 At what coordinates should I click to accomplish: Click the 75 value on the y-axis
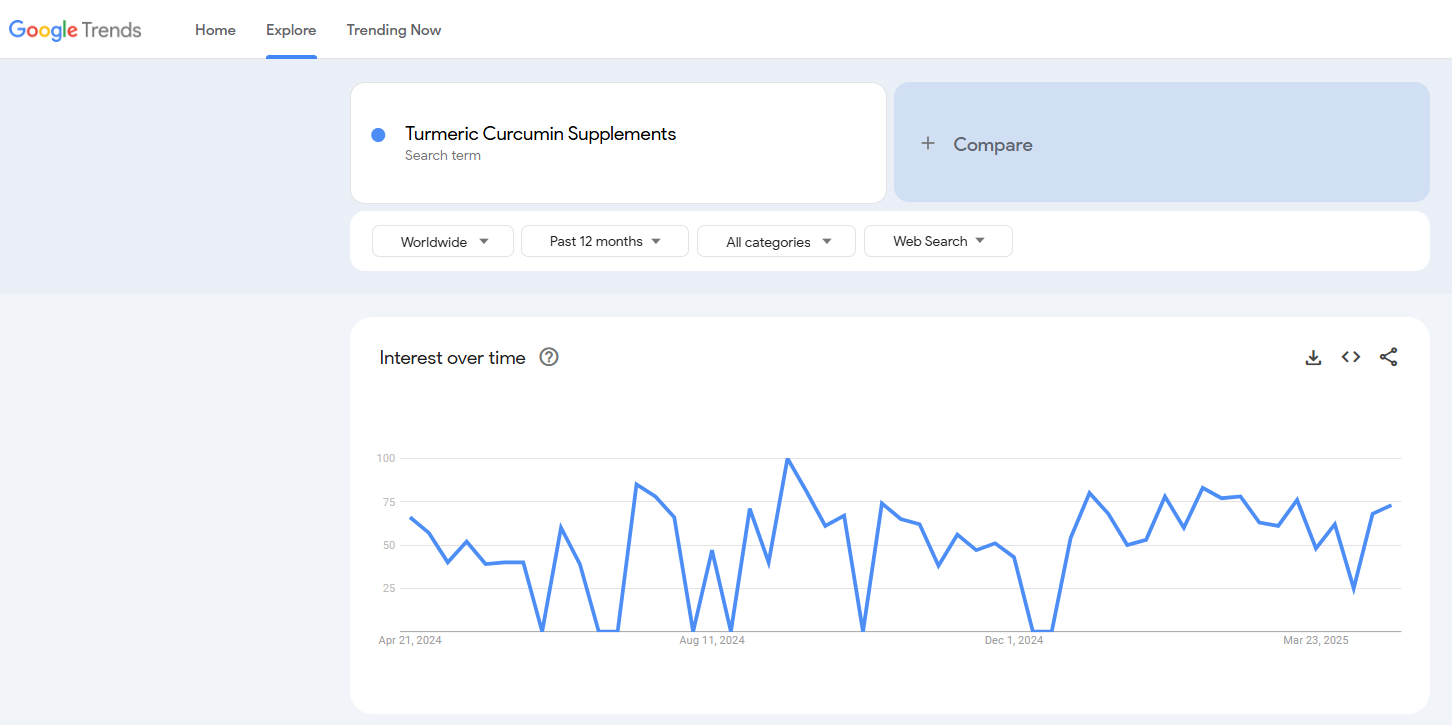(x=389, y=502)
